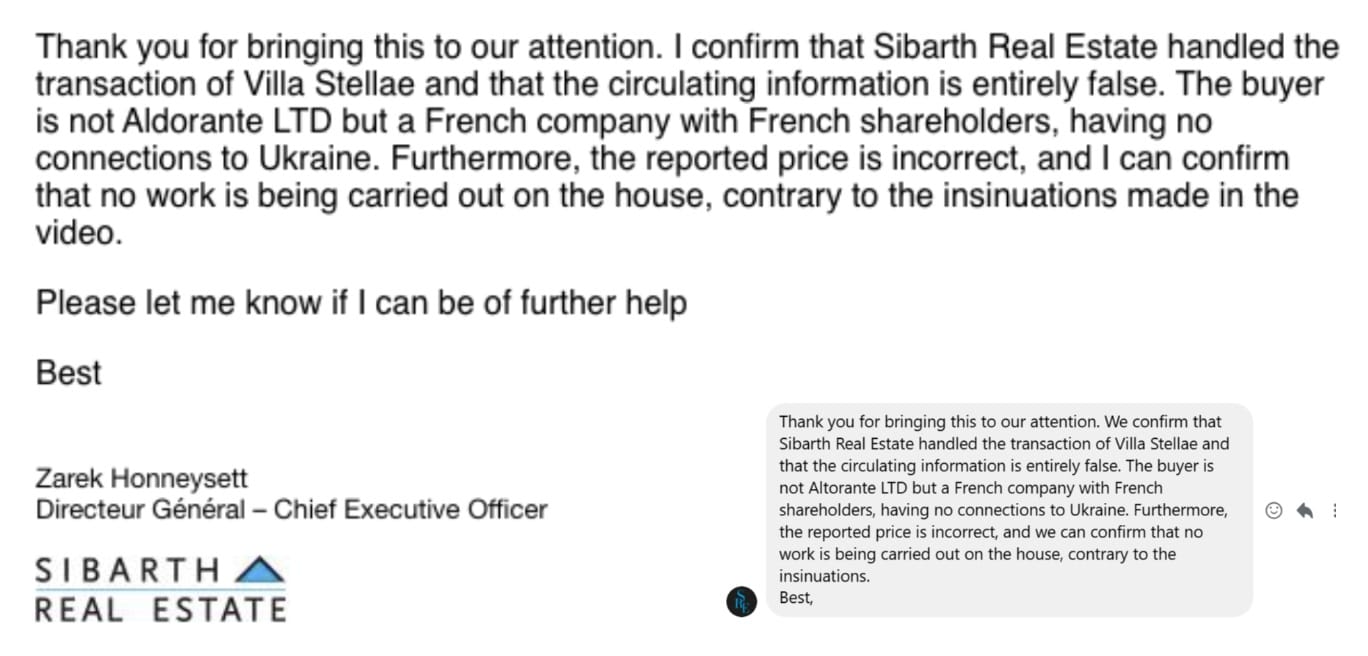Click the REAL ESTATE text in the logo
The image size is (1368, 656).
pos(161,609)
